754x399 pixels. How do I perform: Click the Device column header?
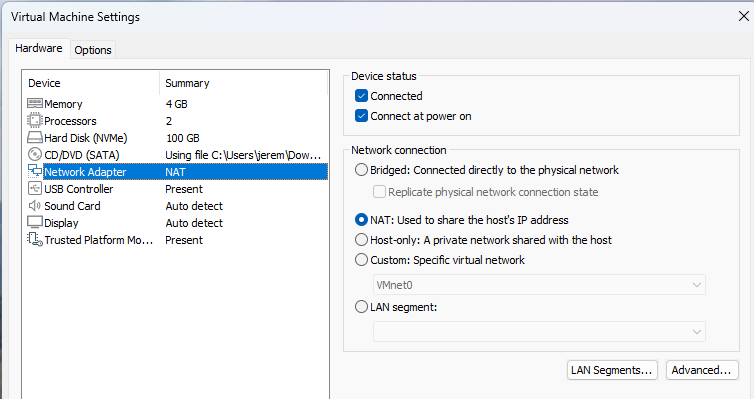(91, 83)
